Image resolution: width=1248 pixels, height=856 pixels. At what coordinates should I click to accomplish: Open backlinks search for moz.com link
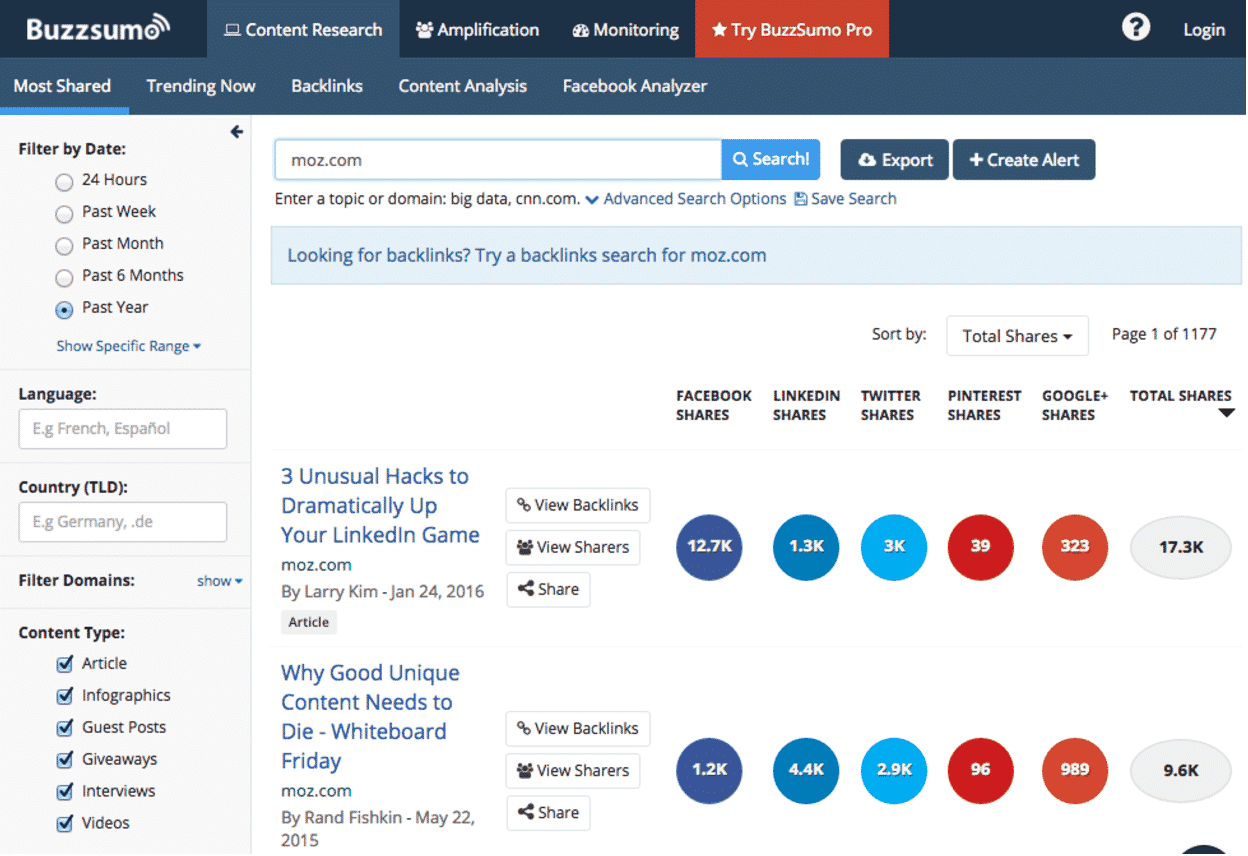click(x=527, y=255)
